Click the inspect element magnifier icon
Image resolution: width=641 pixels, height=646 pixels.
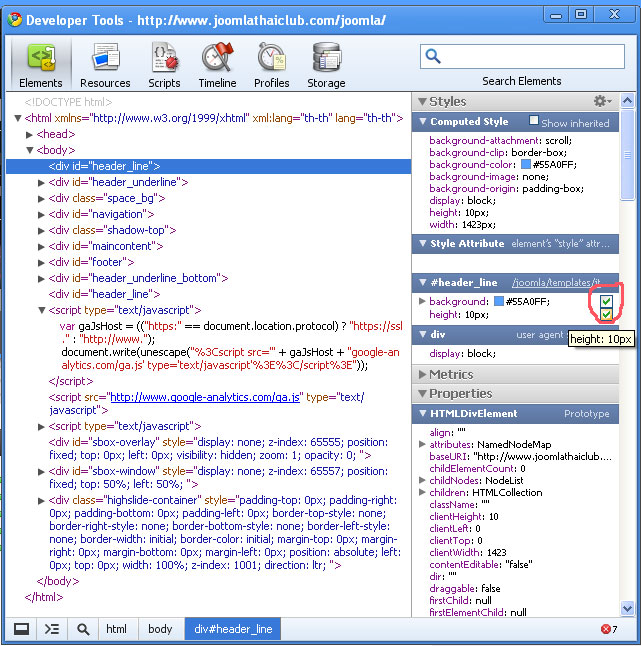tap(83, 629)
